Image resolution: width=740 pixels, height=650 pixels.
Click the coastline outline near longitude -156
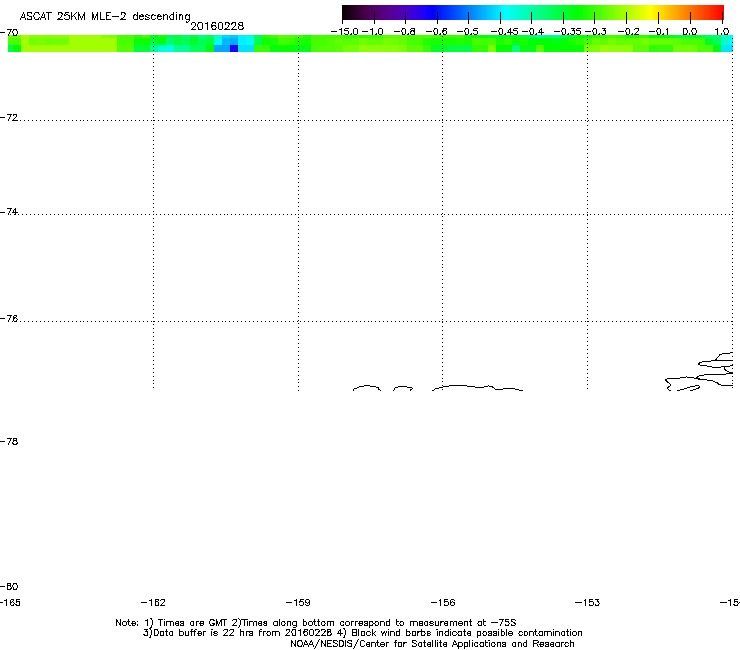coord(478,388)
